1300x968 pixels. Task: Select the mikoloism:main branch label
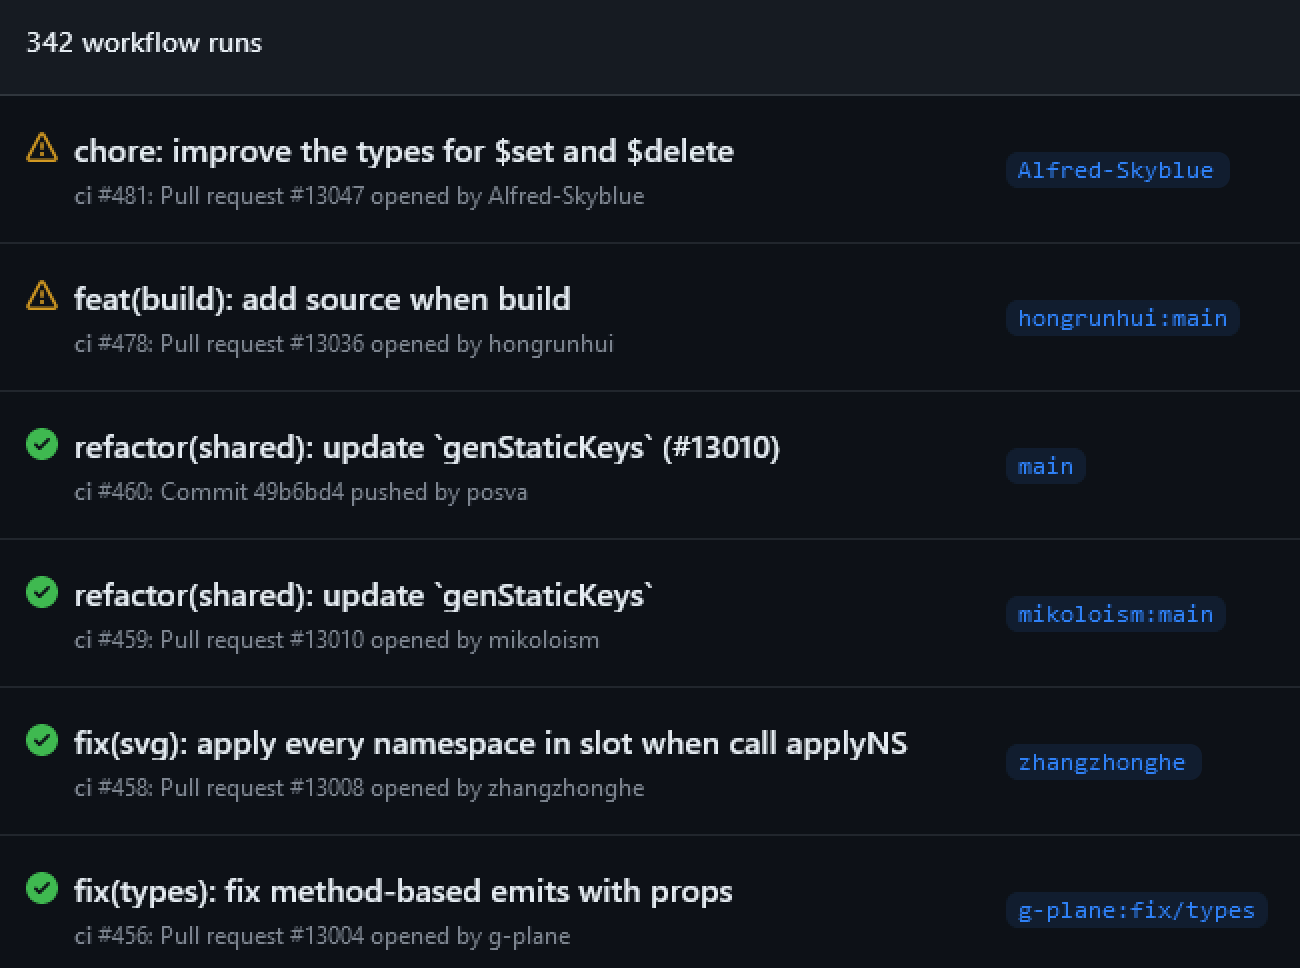point(1115,614)
